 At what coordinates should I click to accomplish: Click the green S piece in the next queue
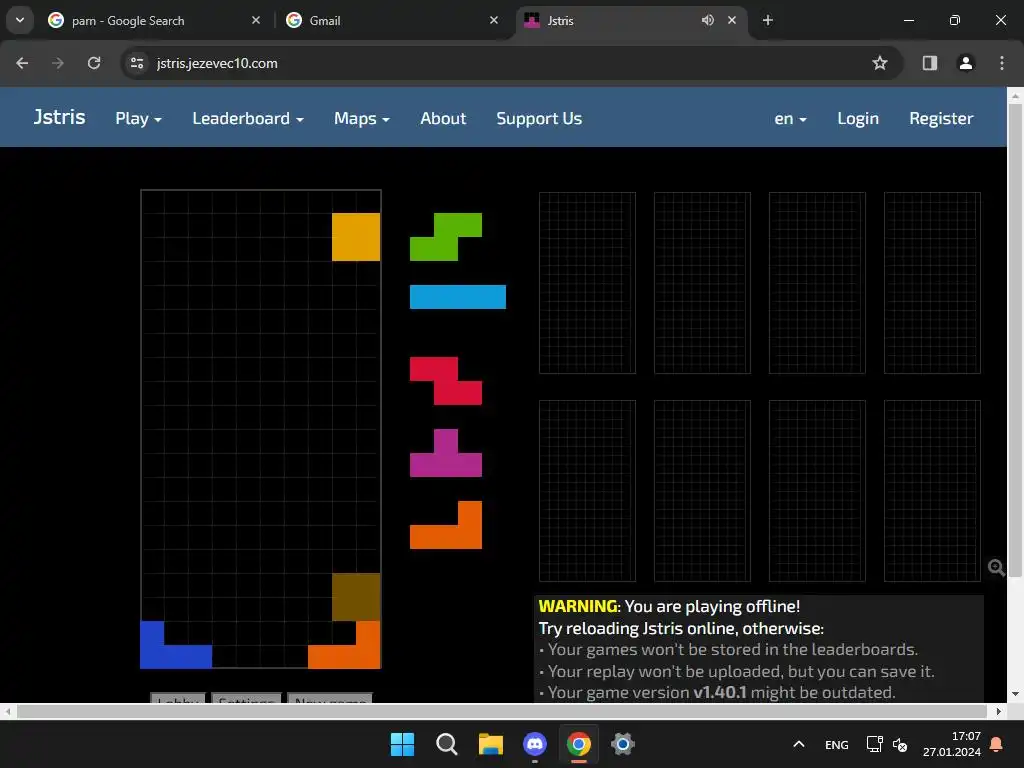pos(446,236)
